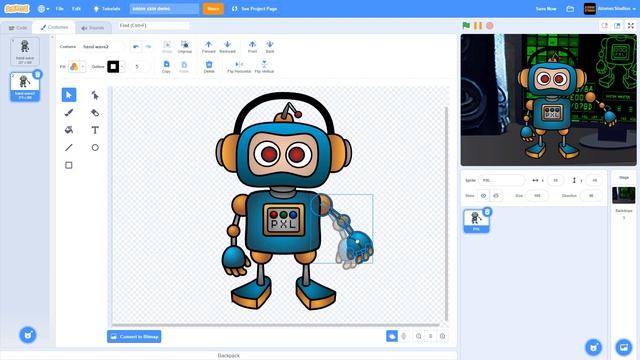Click Convert to Bitmap
Viewport: 640px width, 360px height.
tap(134, 336)
